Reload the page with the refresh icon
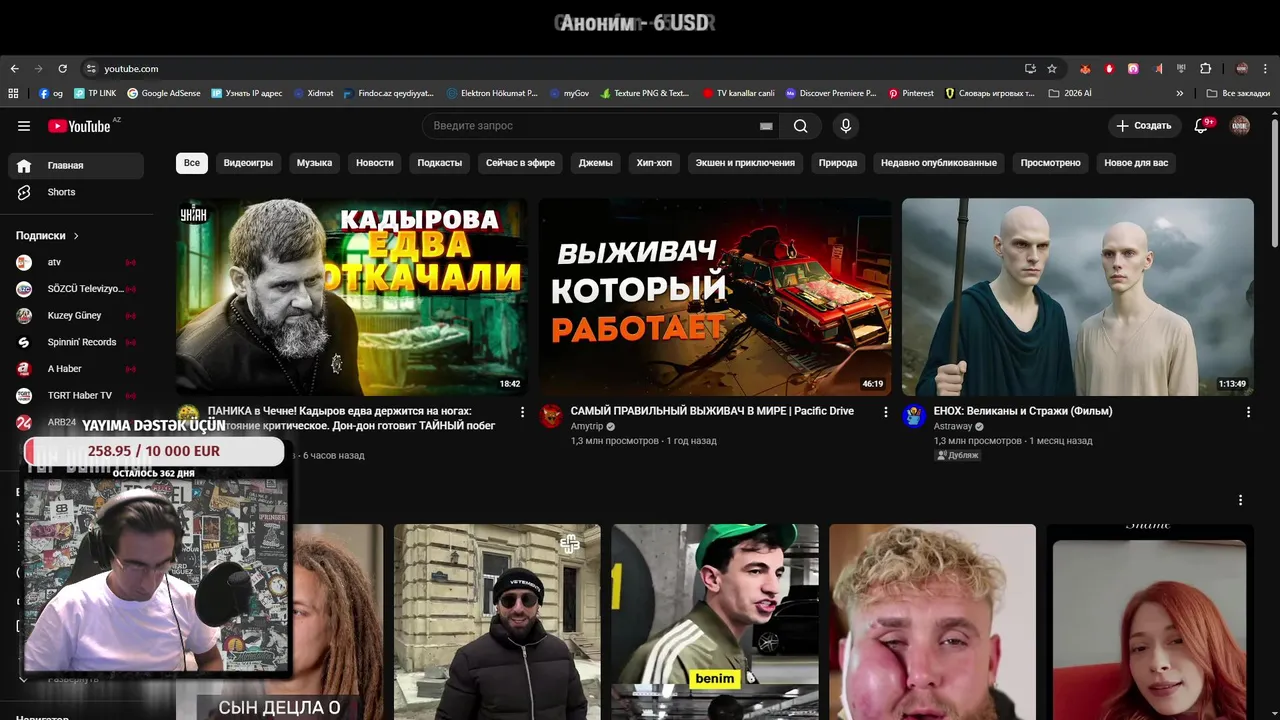The height and width of the screenshot is (720, 1280). point(62,69)
